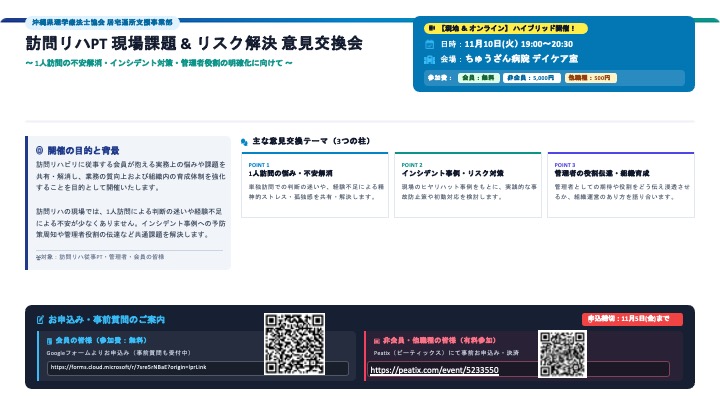Image resolution: width=720 pixels, height=405 pixels.
Task: Click the paragraph starting 訪問リハビリに従事する会員
Action: pos(131,176)
